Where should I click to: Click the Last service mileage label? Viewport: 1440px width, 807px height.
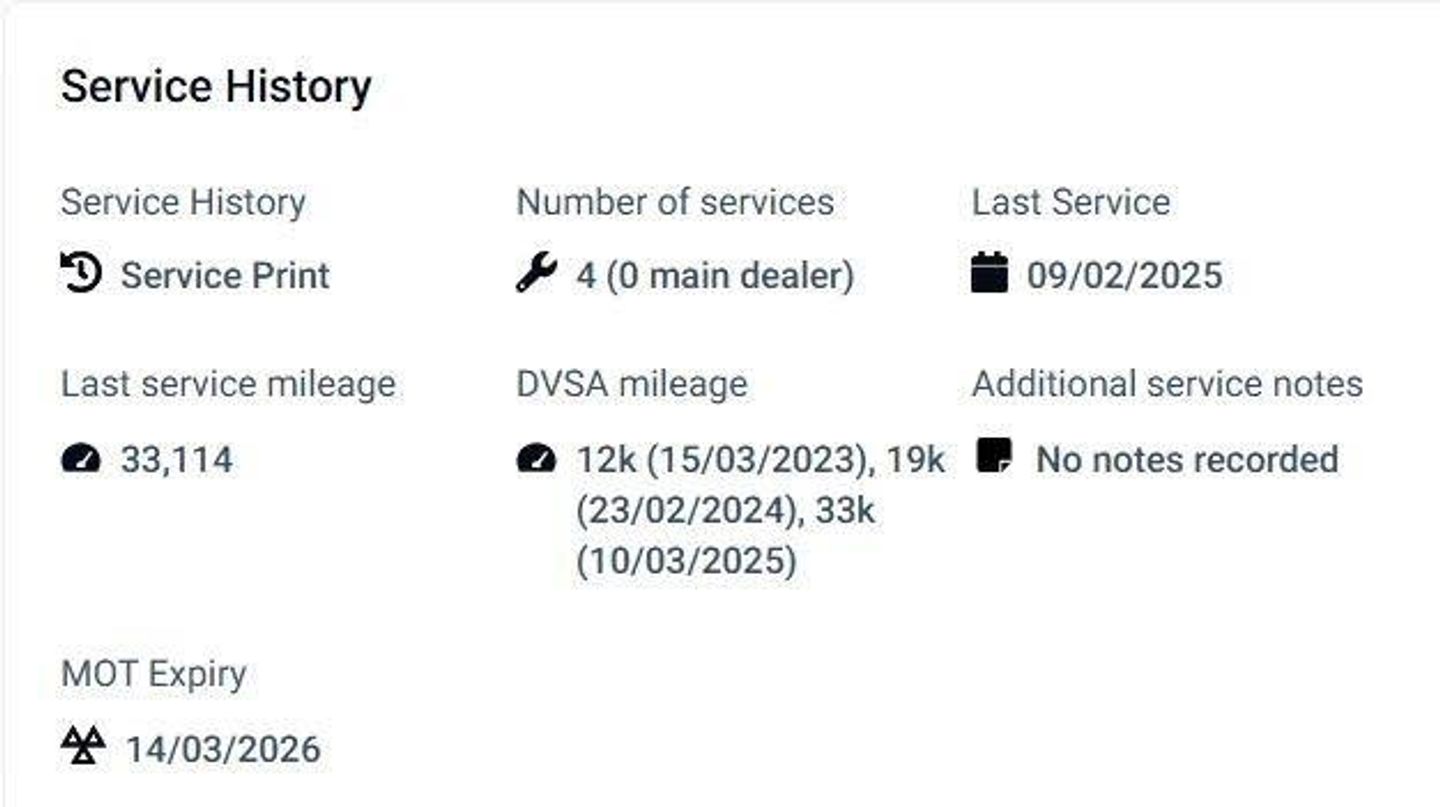(x=228, y=384)
